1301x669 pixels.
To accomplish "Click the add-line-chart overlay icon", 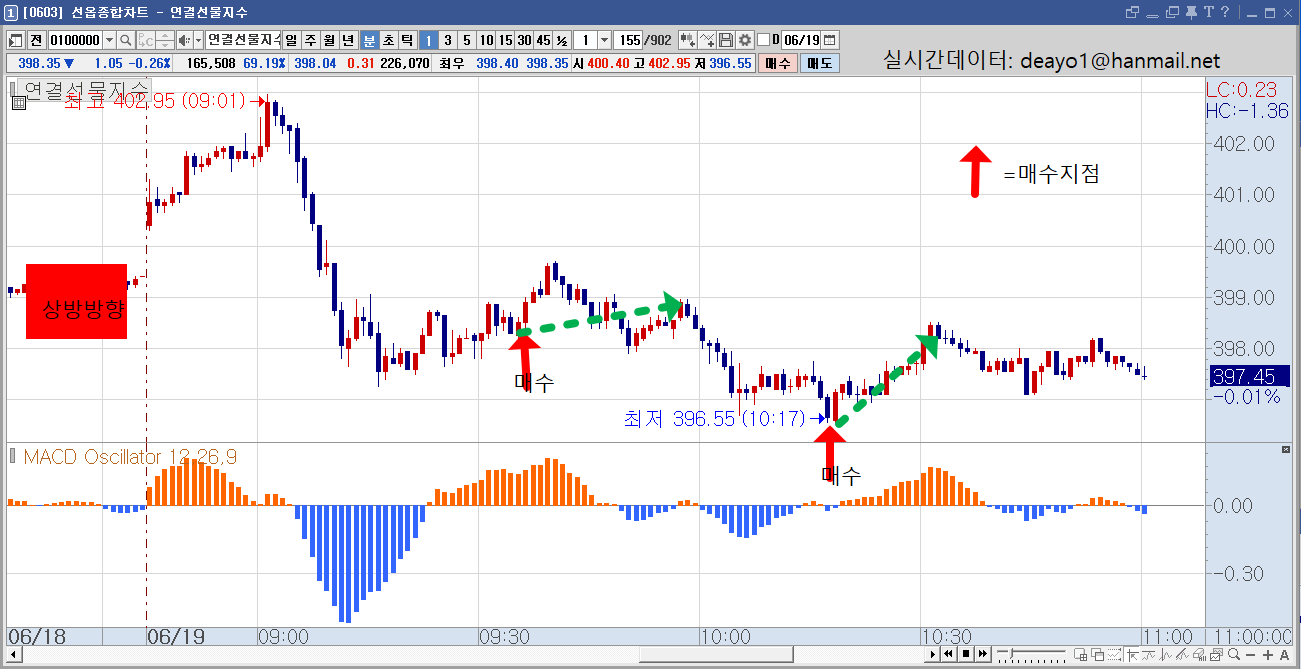I will click(707, 40).
